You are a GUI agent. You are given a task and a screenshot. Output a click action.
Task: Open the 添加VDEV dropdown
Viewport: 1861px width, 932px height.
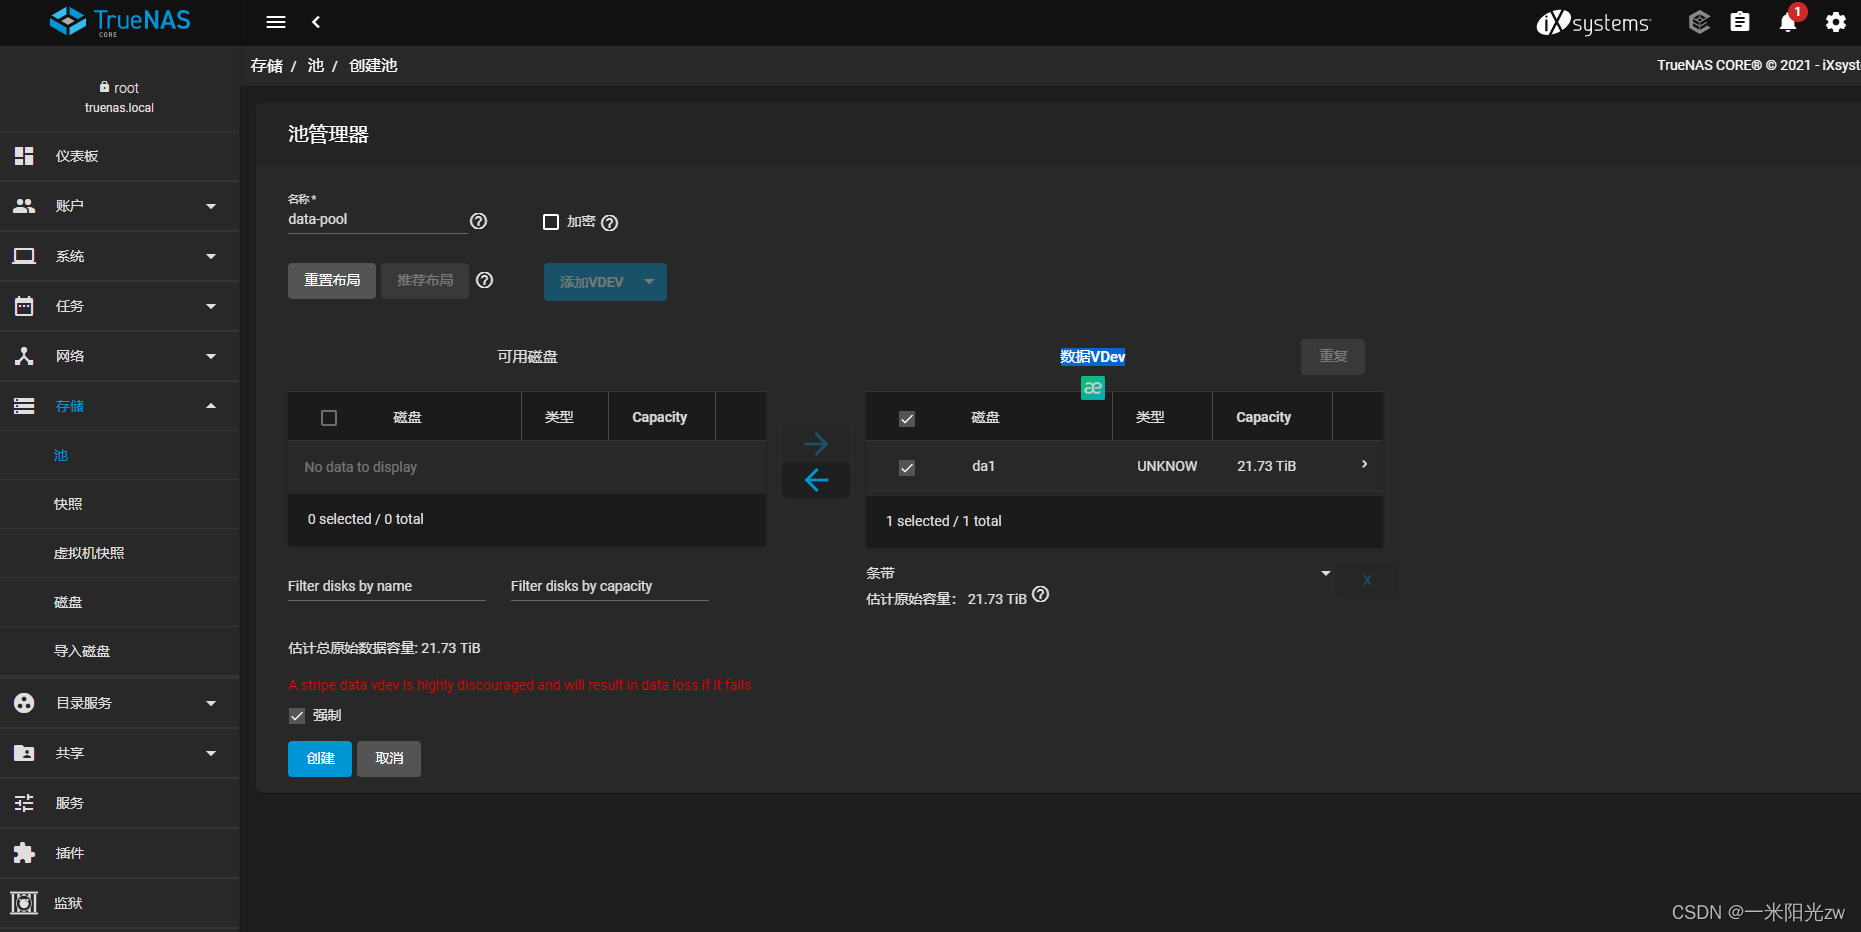pos(605,282)
